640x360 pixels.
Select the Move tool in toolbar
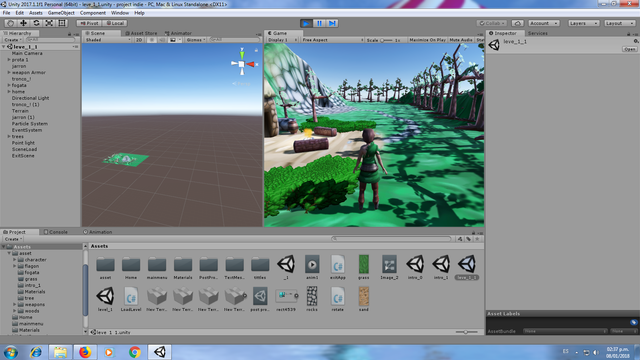tap(23, 23)
